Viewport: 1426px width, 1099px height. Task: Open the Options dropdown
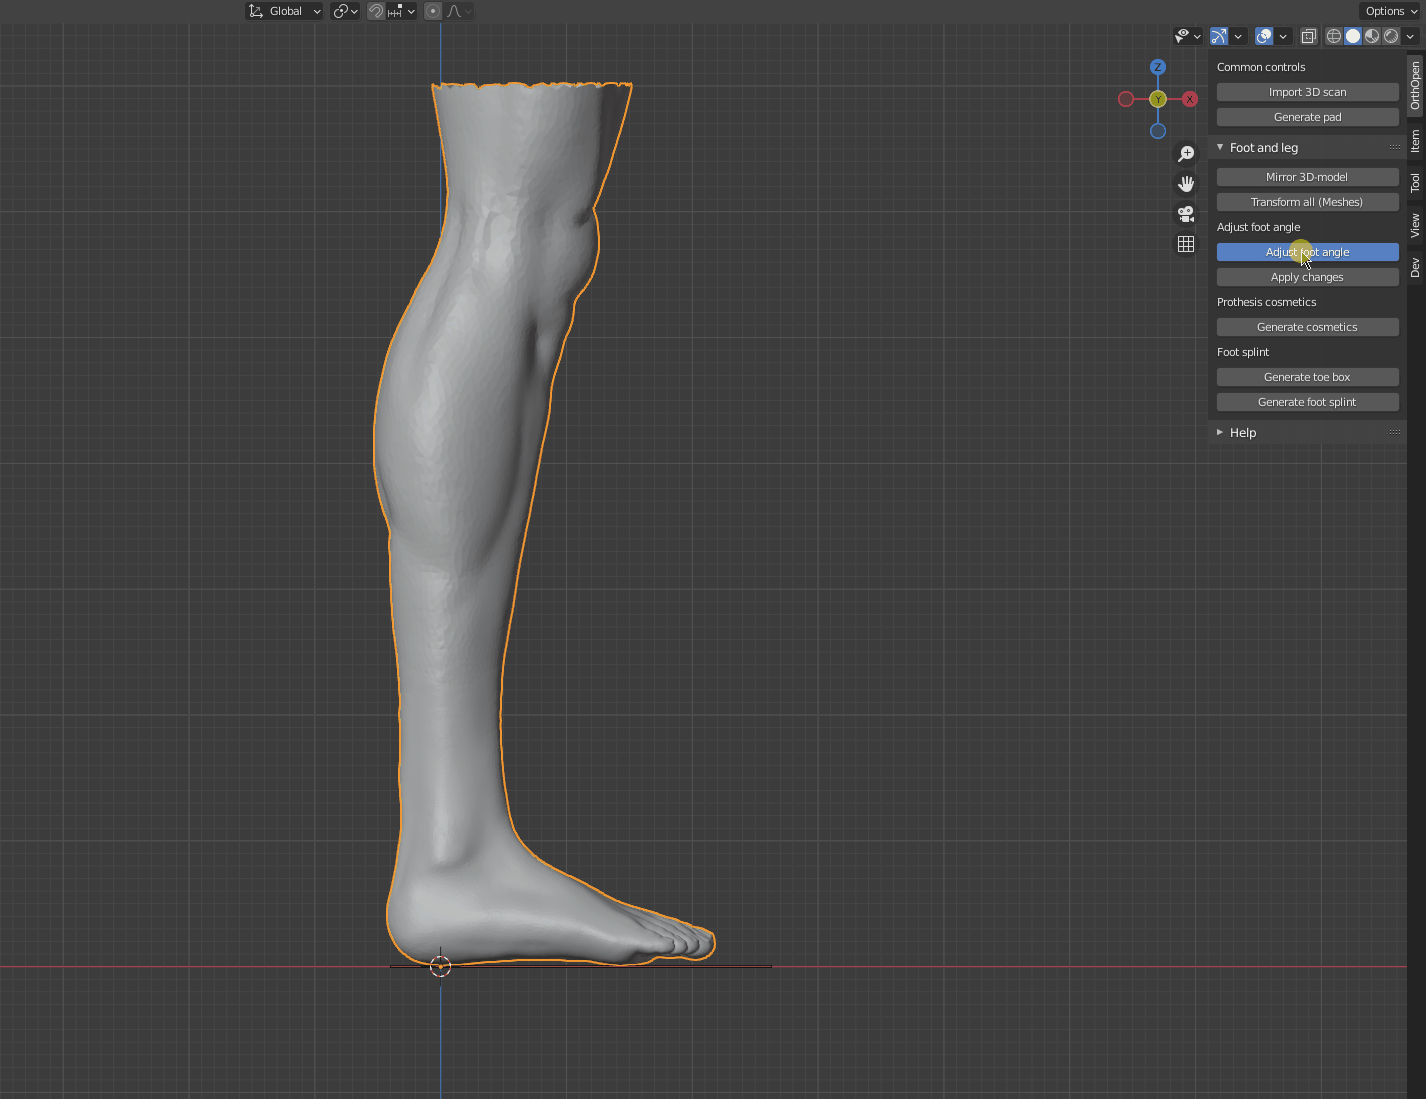1390,11
